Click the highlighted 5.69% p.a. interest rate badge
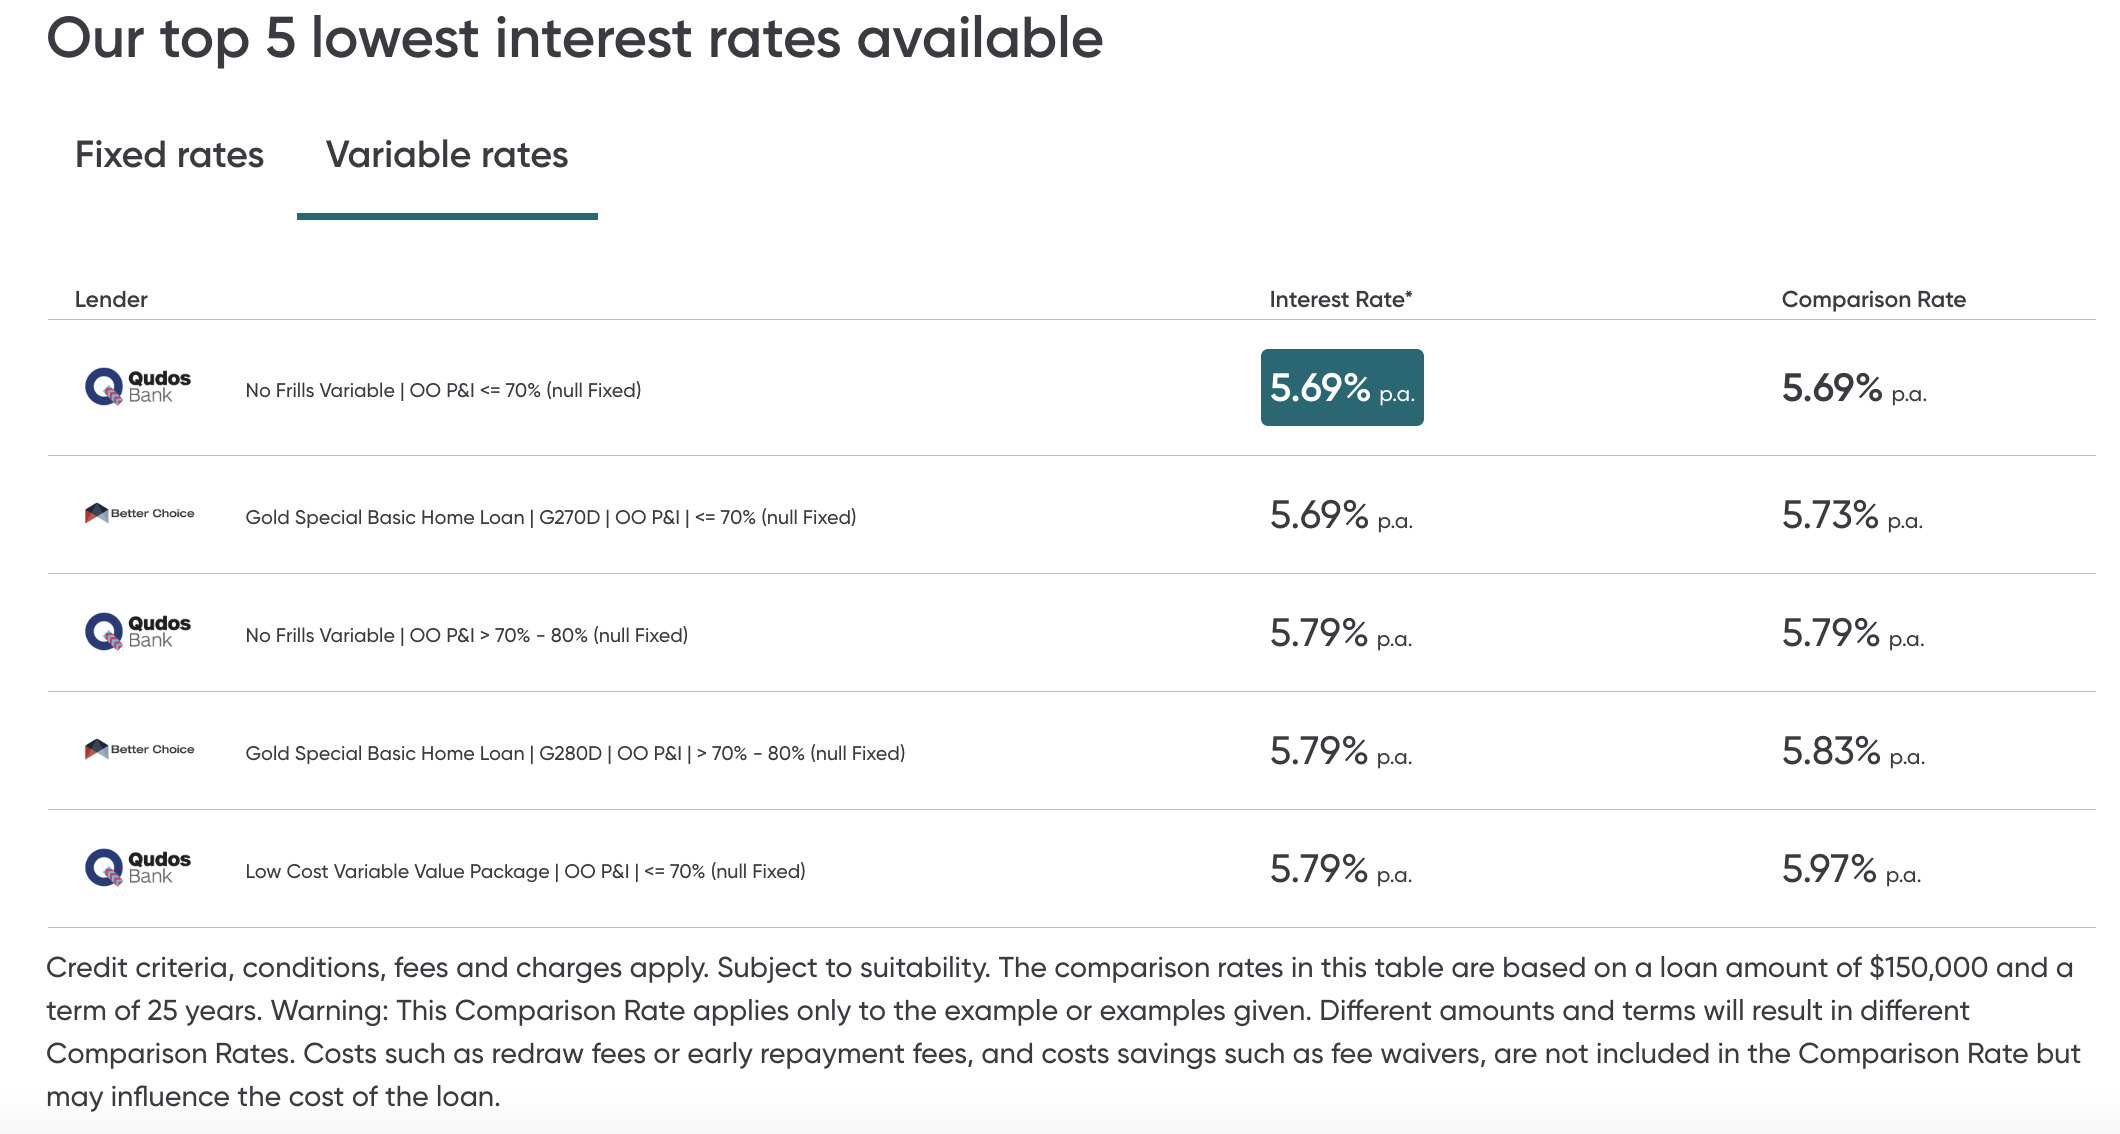This screenshot has height=1134, width=2120. point(1342,387)
